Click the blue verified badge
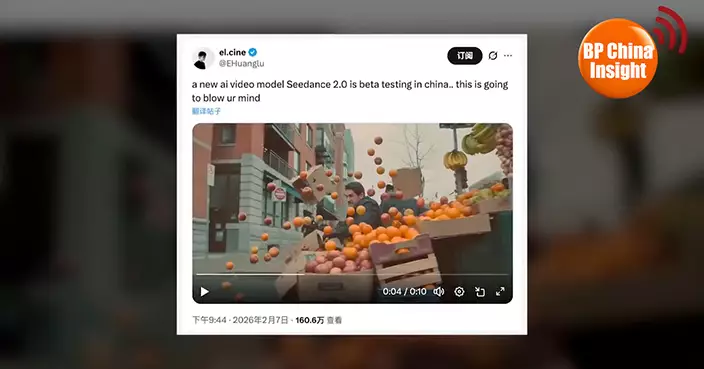 [x=253, y=52]
